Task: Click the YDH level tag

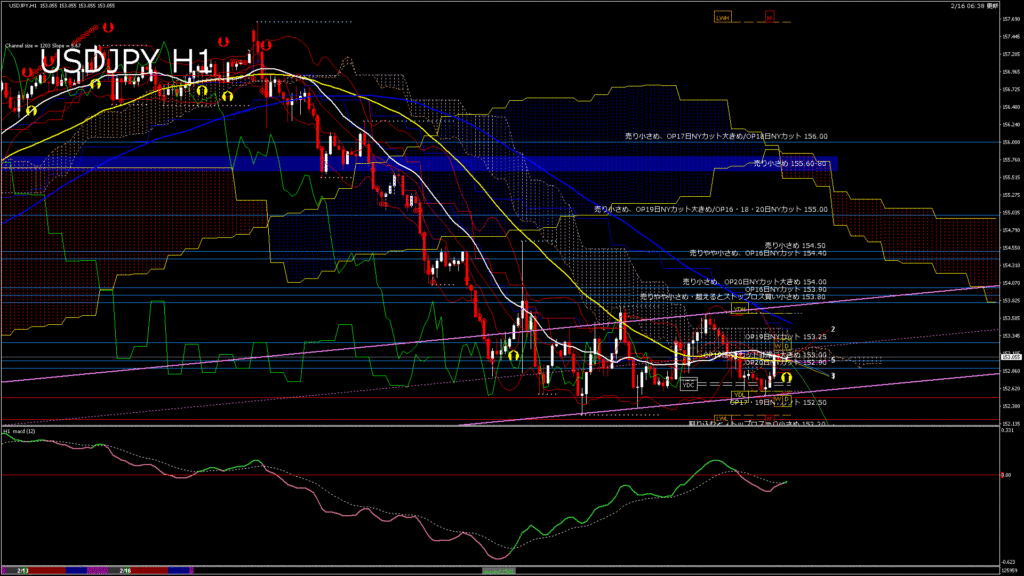Action: [x=741, y=309]
